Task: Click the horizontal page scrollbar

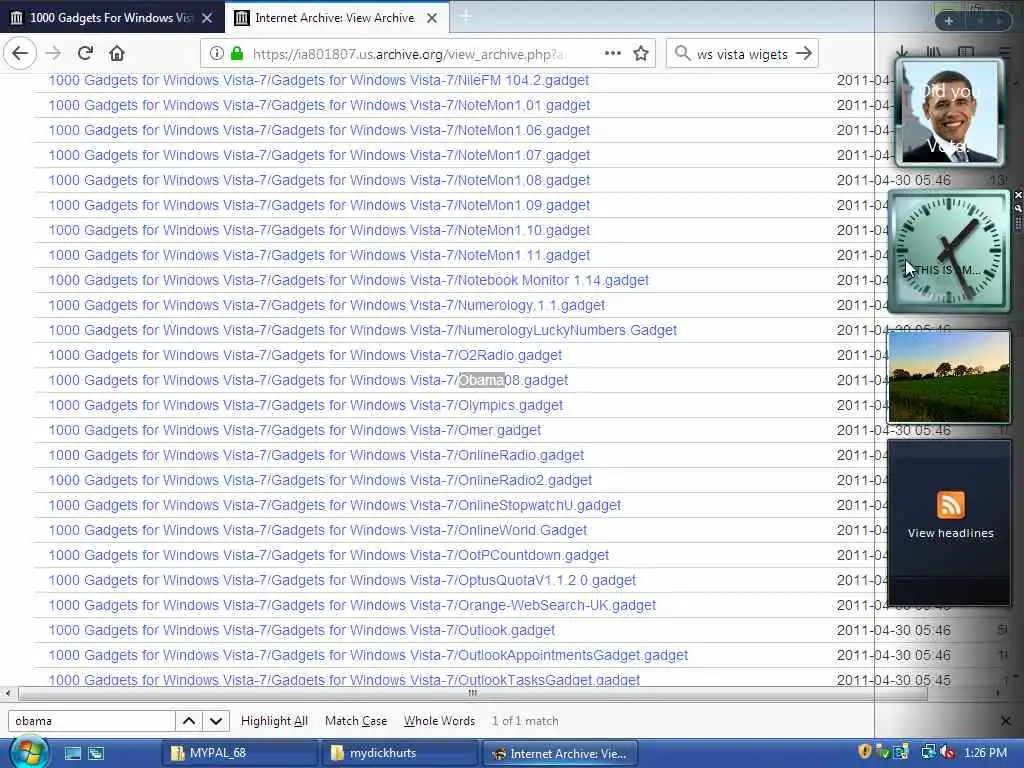Action: [473, 693]
